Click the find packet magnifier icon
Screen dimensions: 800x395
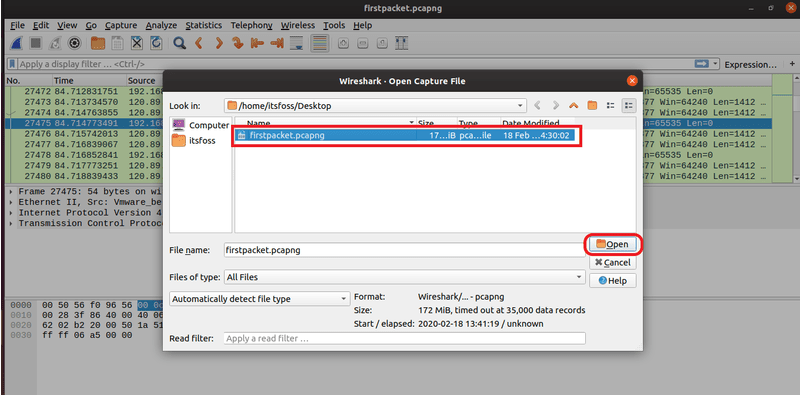179,43
